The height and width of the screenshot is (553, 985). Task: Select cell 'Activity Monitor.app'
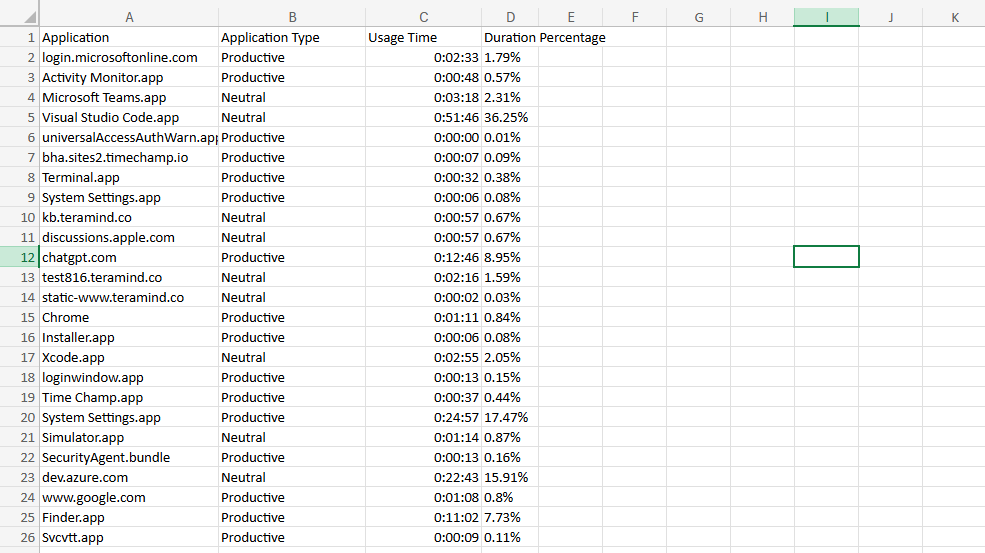[x=129, y=77]
